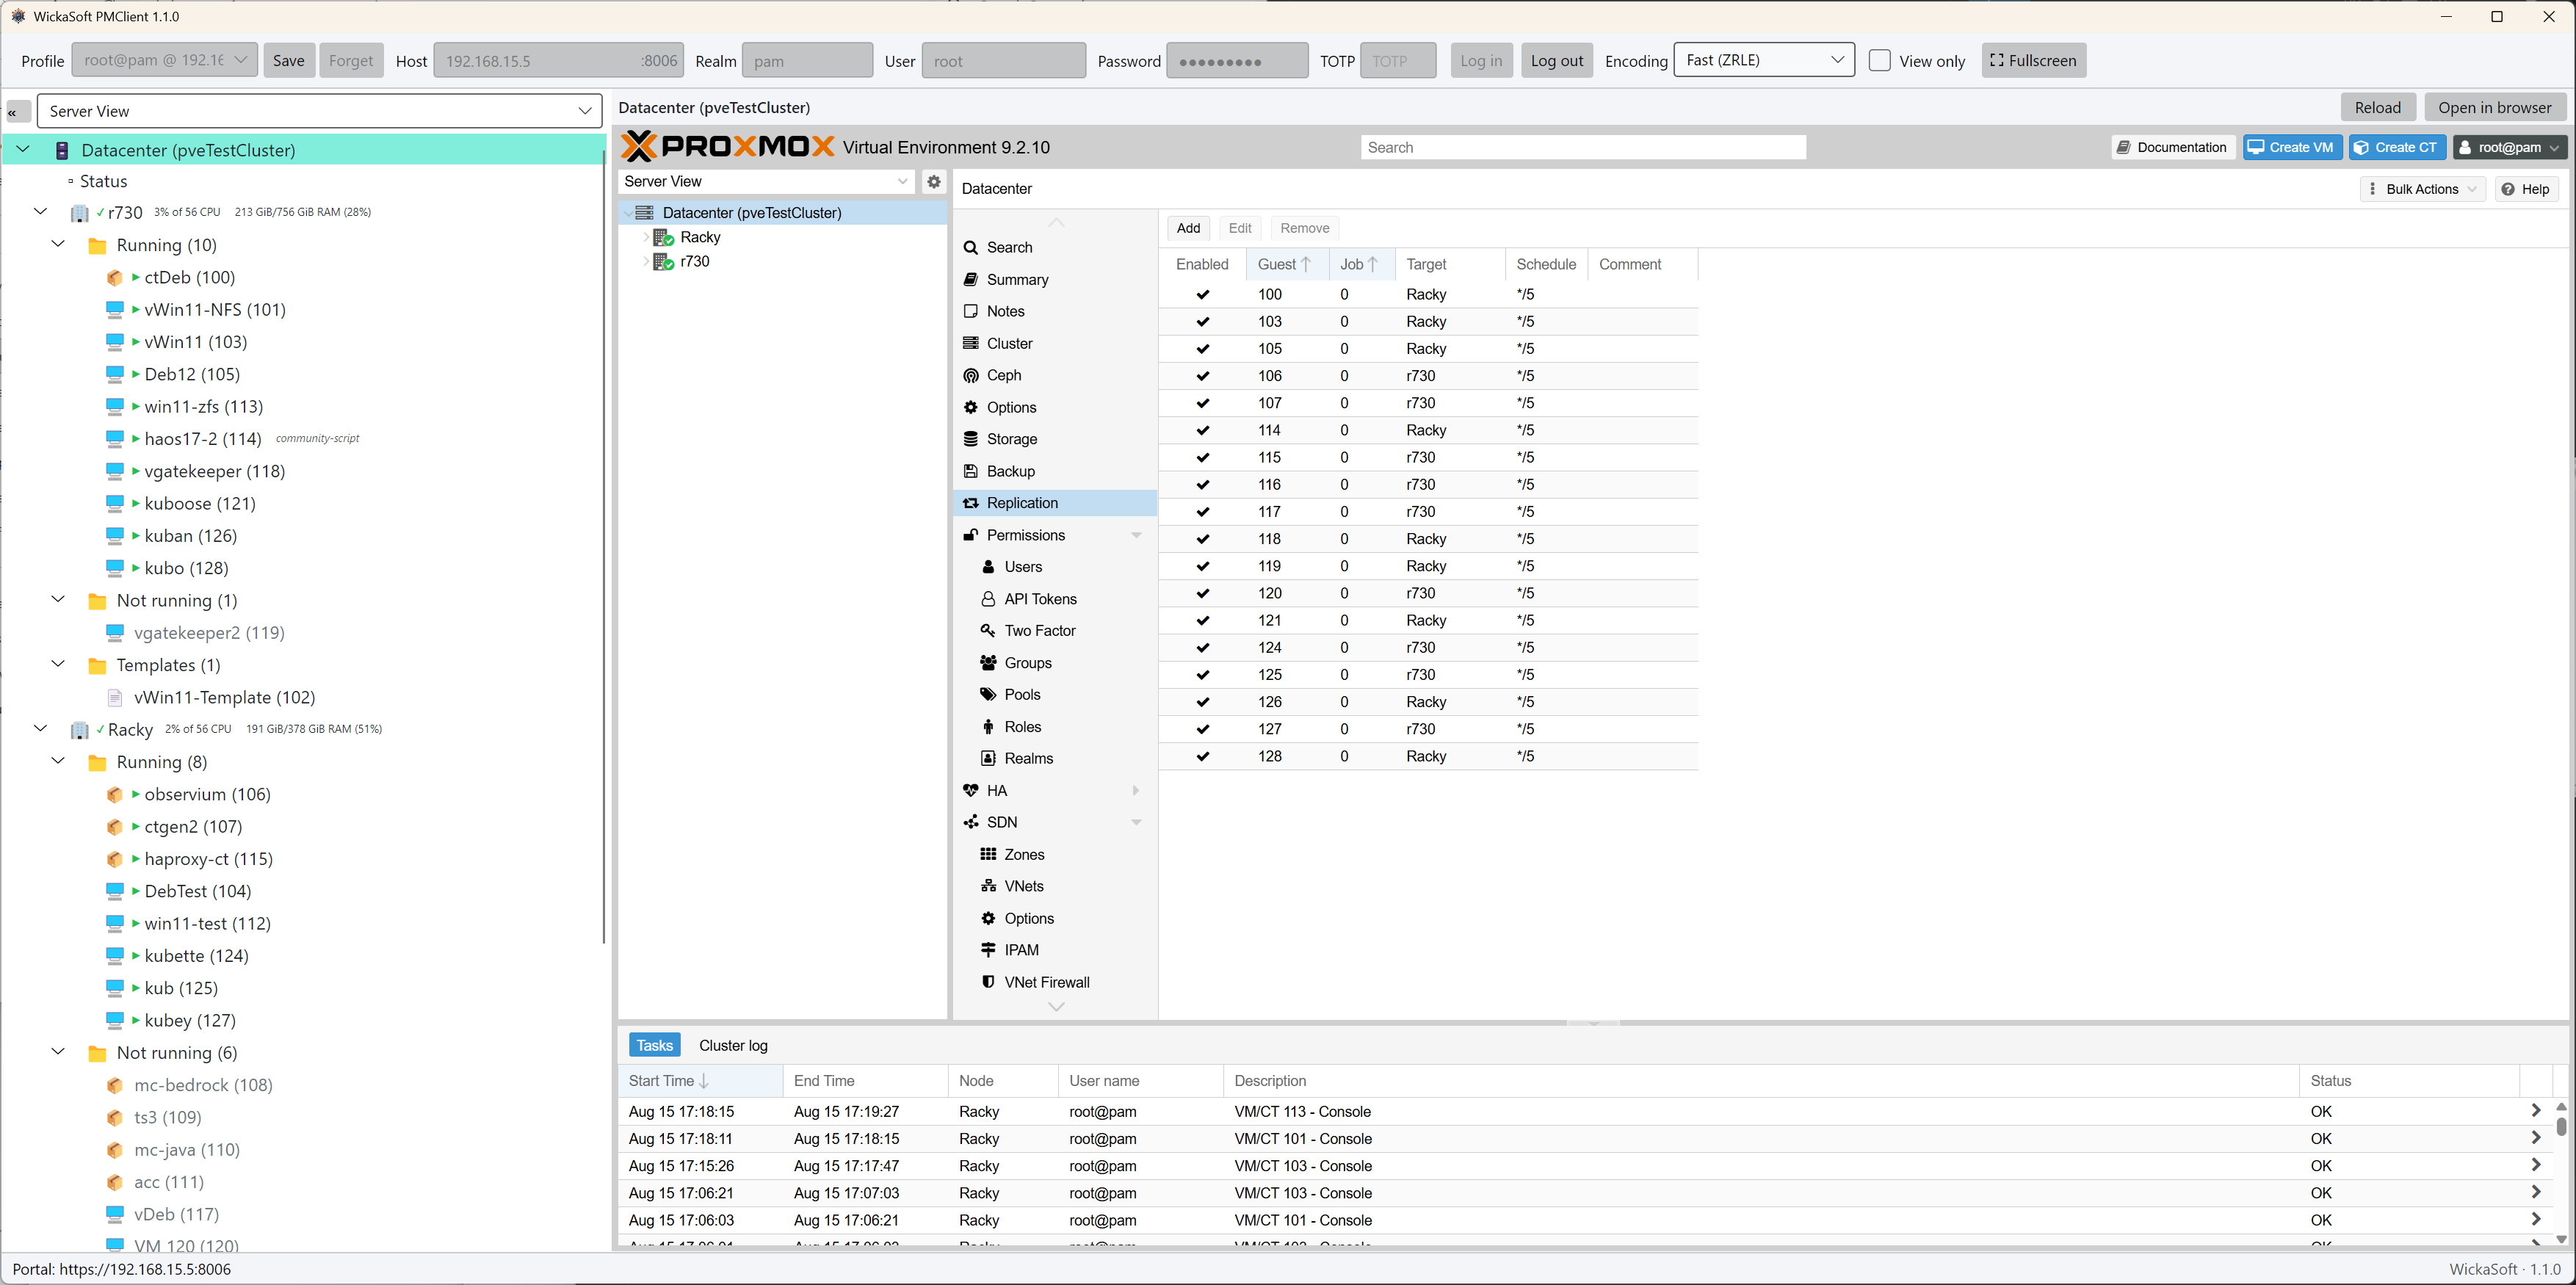Click the Create VM button
Viewport: 2576px width, 1285px height.
tap(2291, 148)
